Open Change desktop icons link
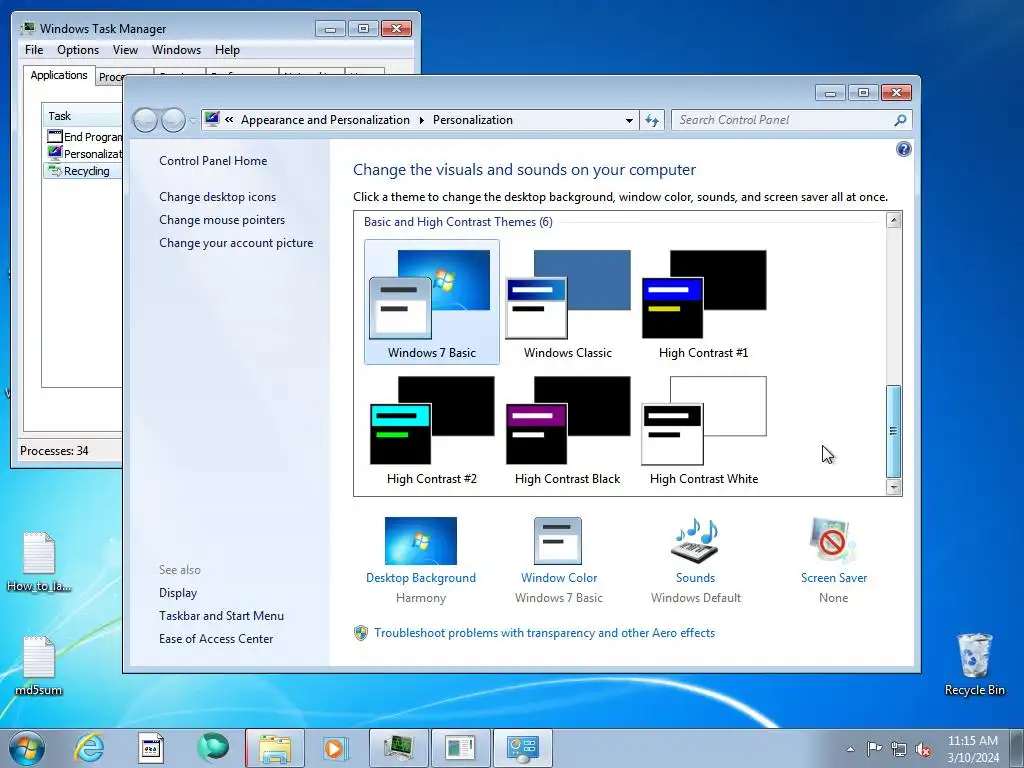Viewport: 1024px width, 768px height. 217,197
